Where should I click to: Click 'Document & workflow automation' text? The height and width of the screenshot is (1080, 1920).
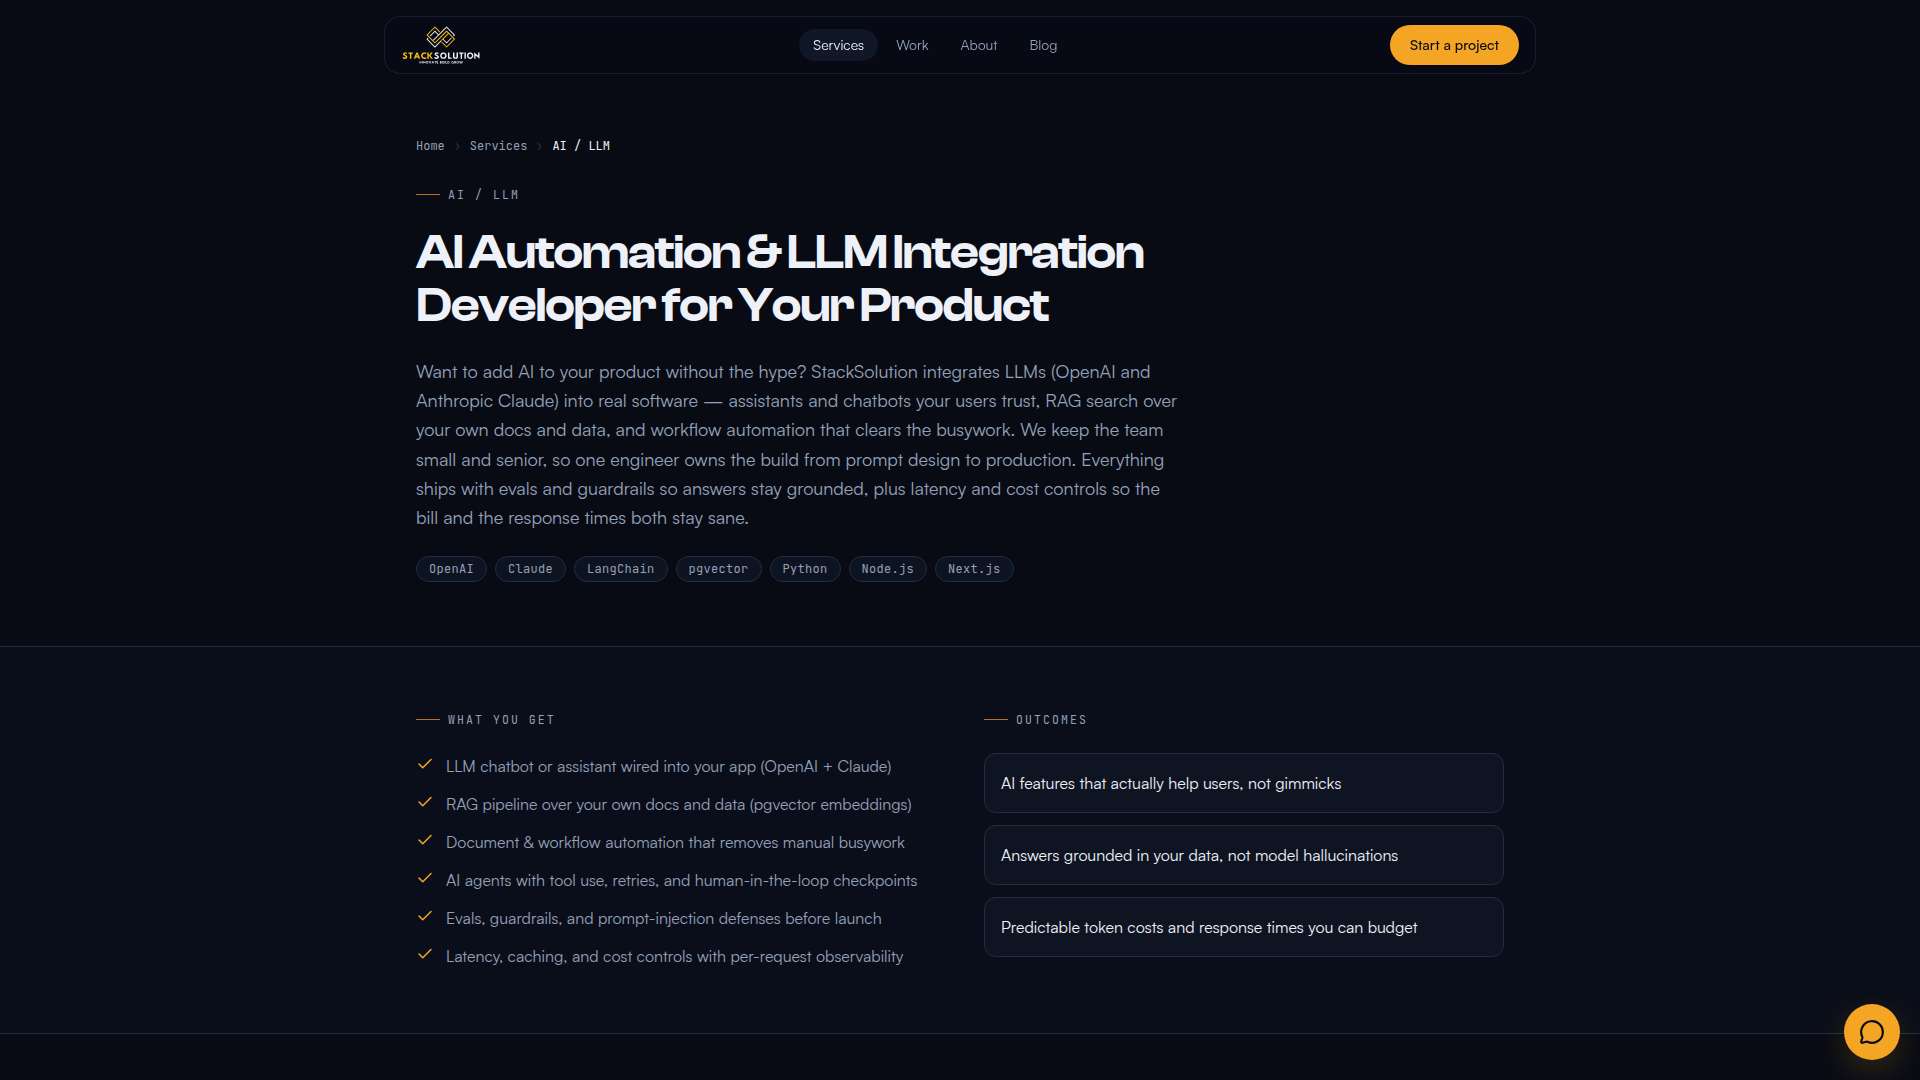pyautogui.click(x=675, y=843)
